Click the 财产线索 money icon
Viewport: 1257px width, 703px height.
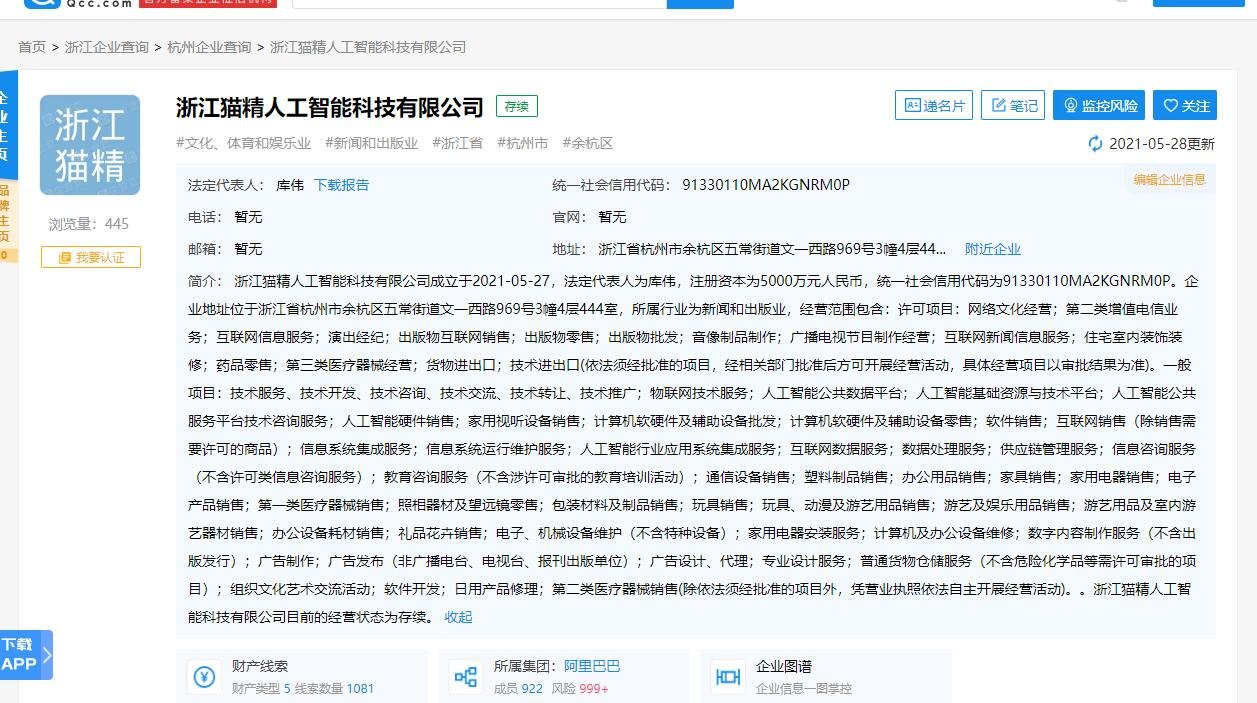204,676
